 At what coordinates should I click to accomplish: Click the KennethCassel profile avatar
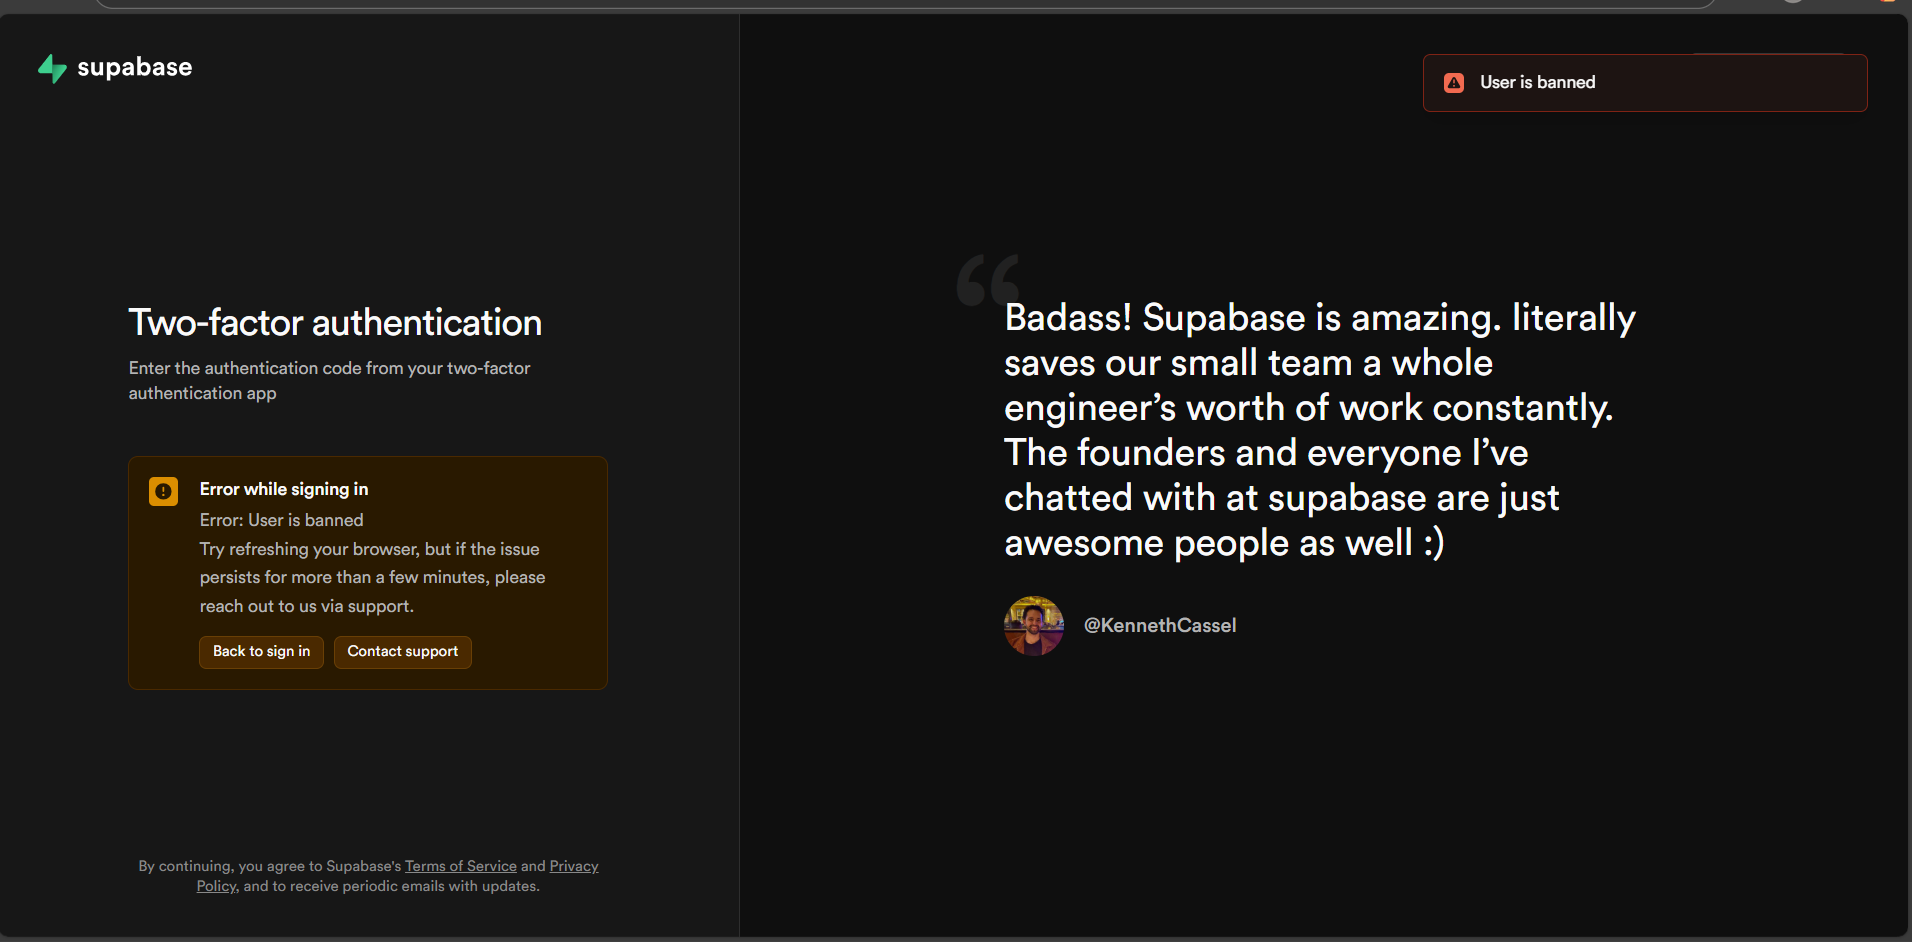pos(1033,626)
